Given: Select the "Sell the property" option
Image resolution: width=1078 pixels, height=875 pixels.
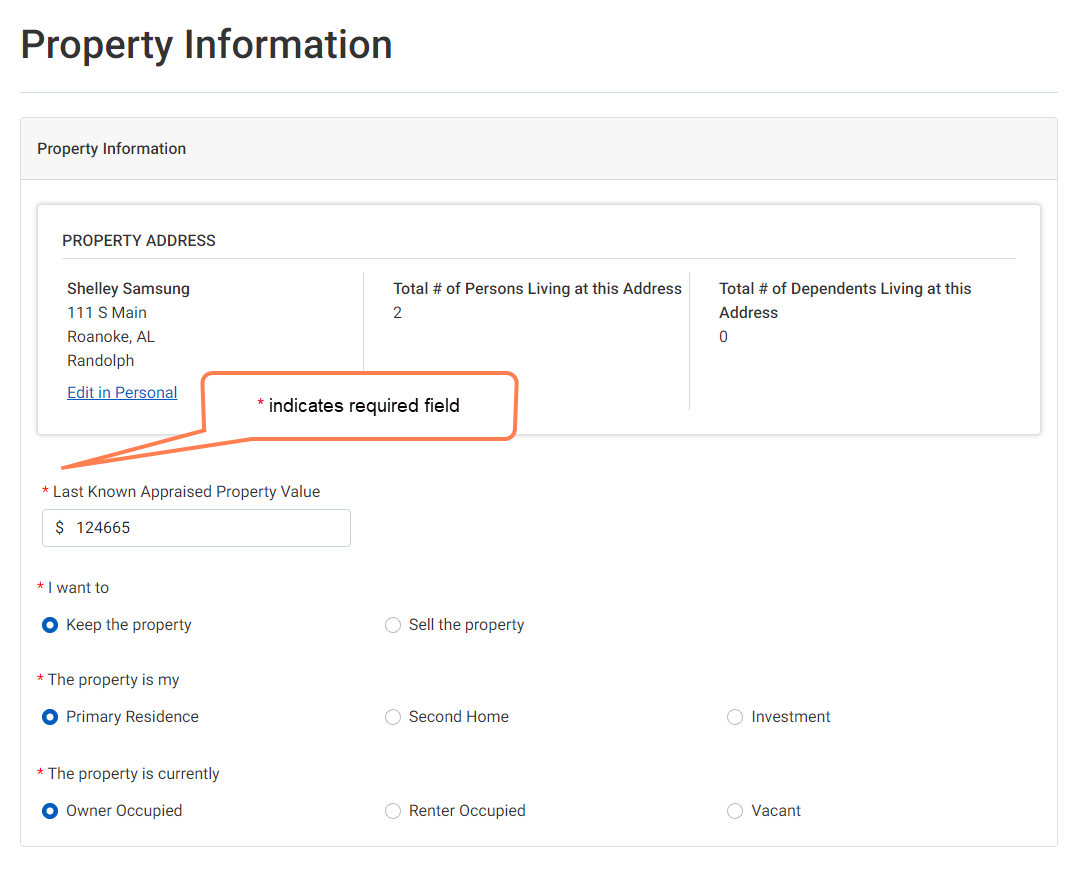Looking at the screenshot, I should point(393,624).
